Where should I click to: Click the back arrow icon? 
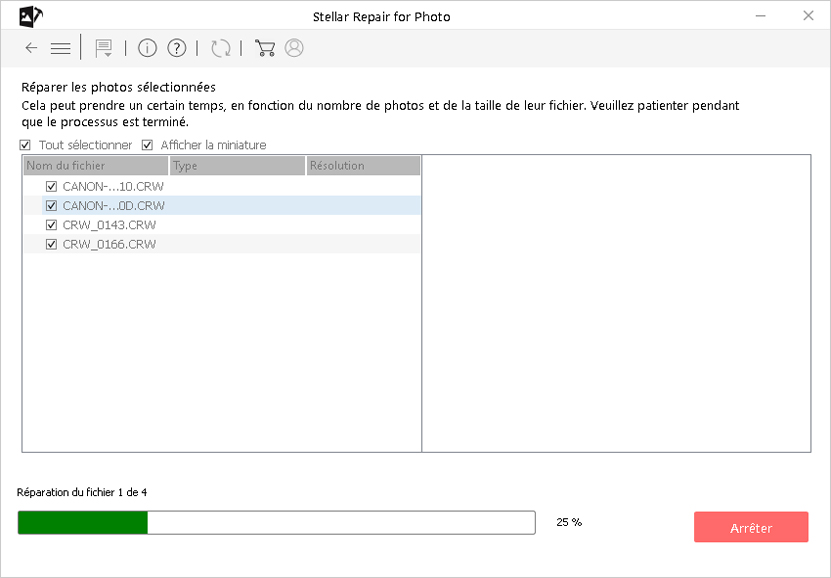[x=31, y=48]
